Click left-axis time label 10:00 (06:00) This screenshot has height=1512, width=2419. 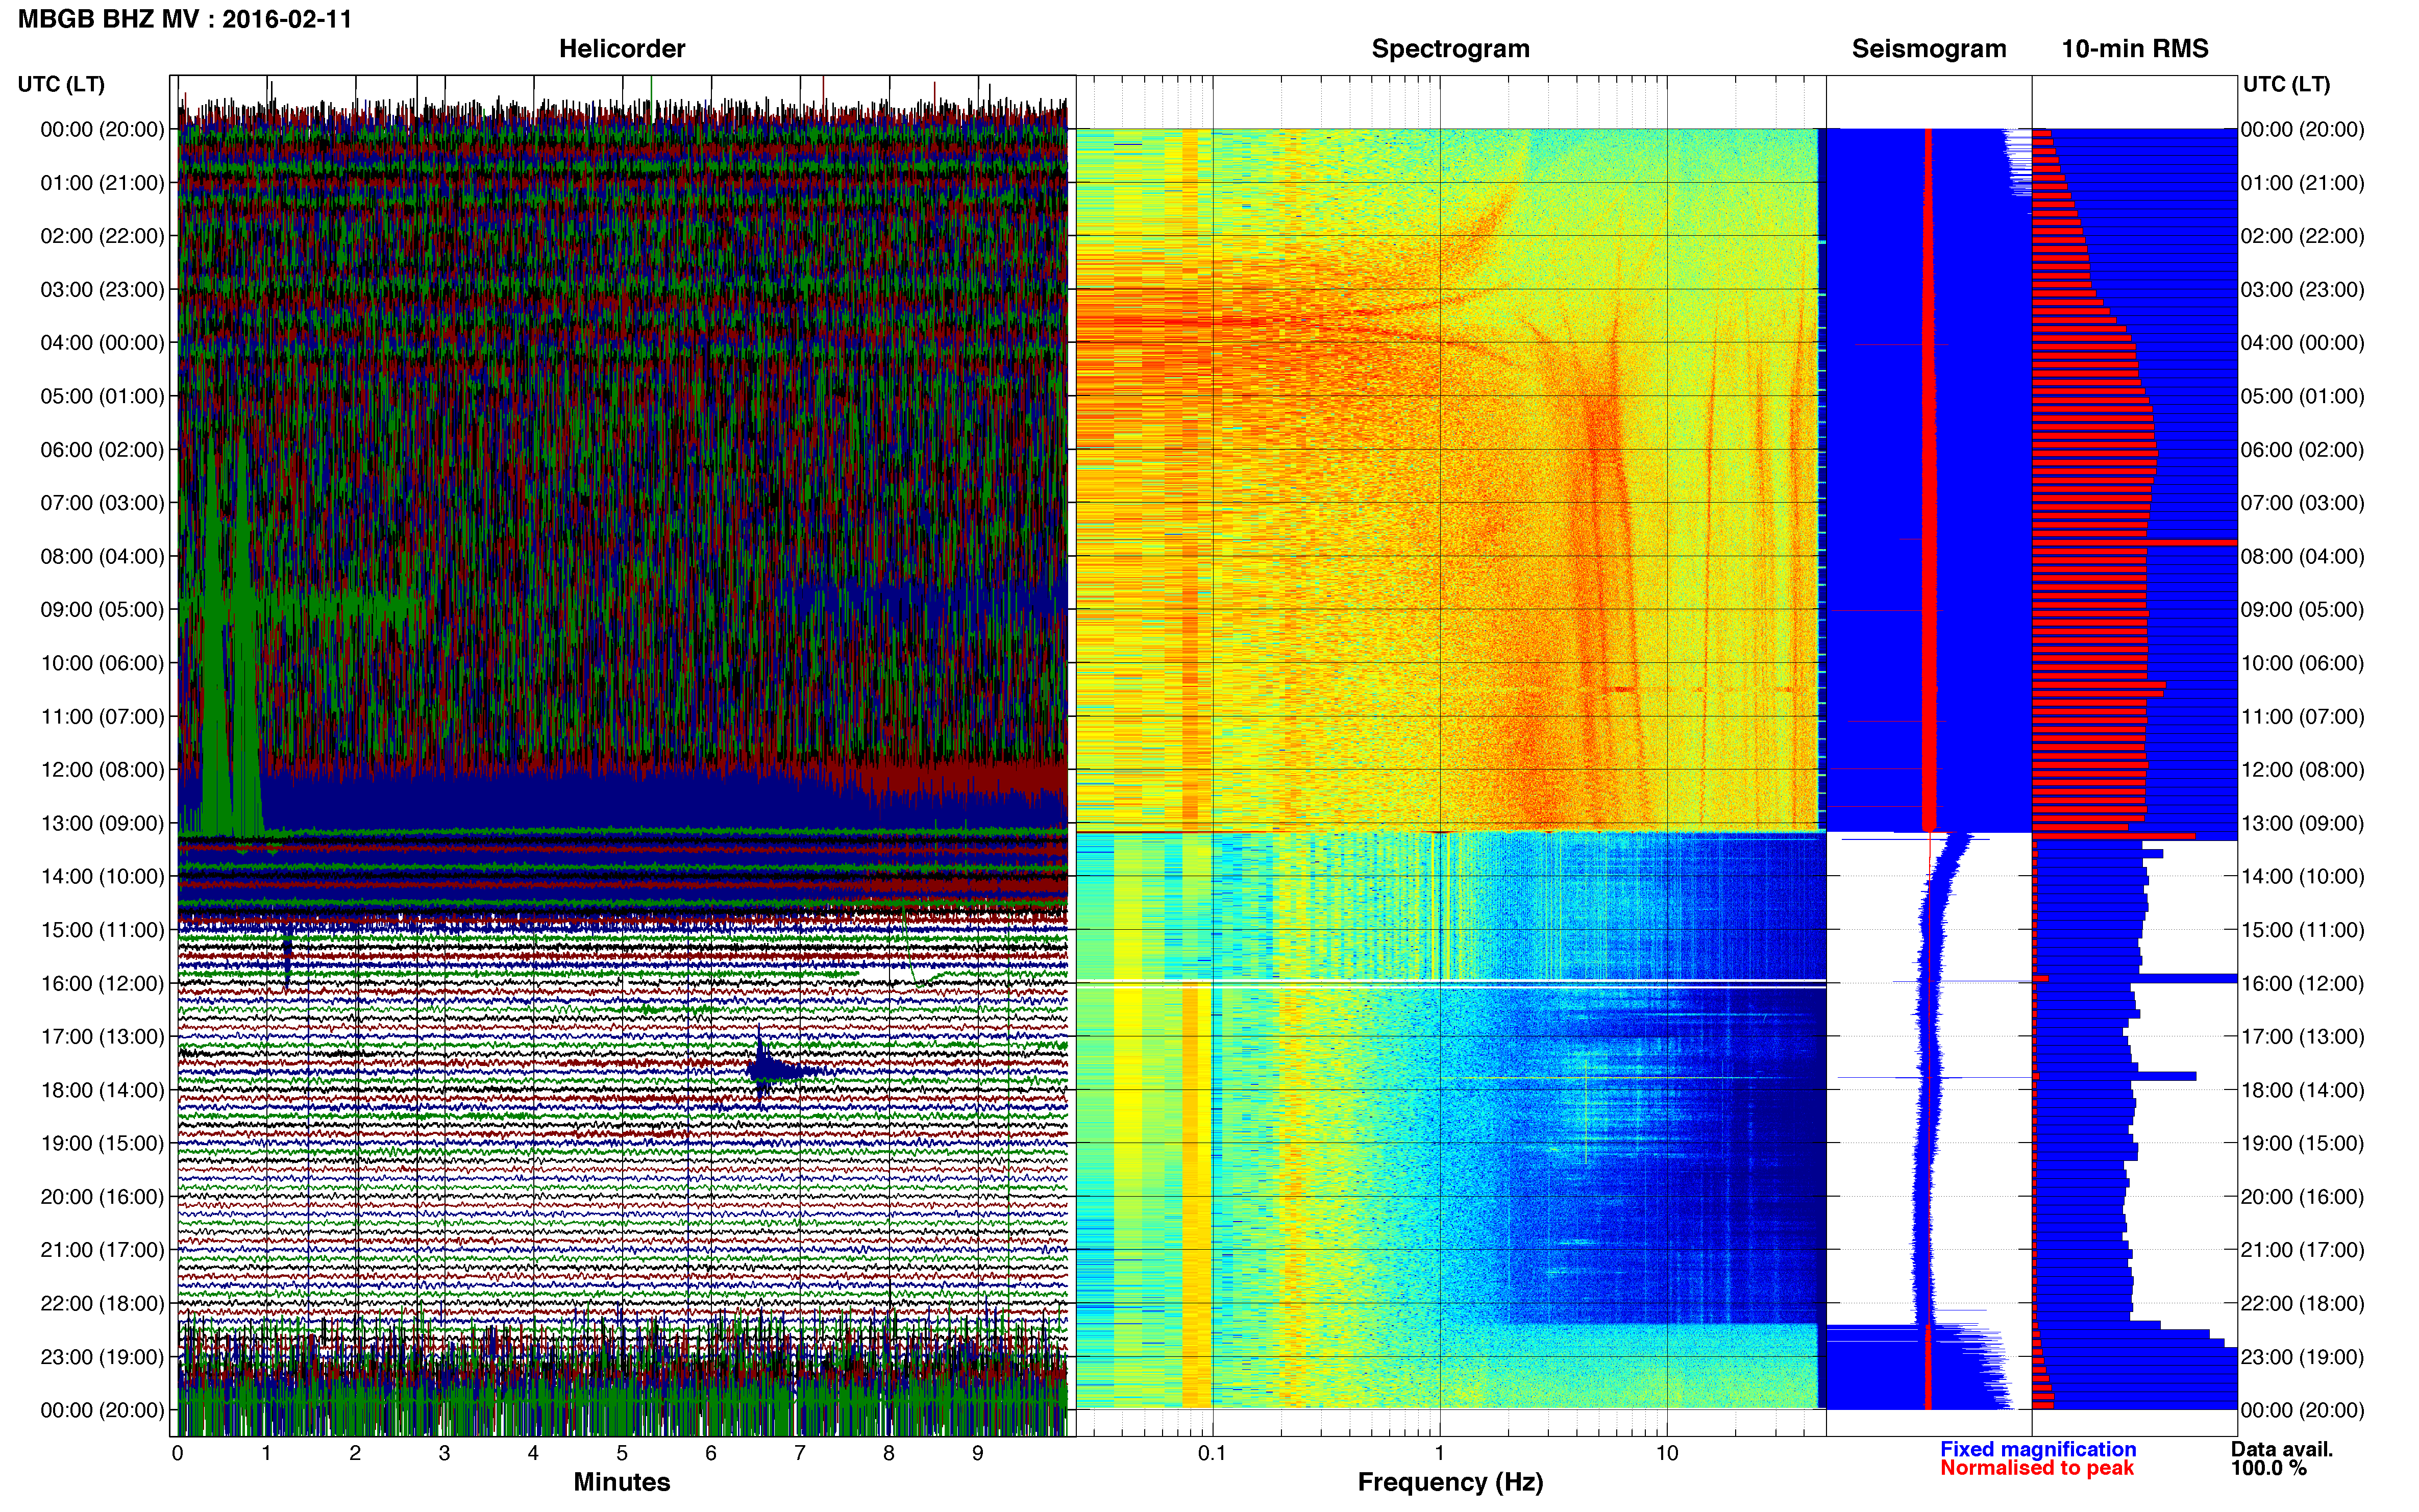102,663
